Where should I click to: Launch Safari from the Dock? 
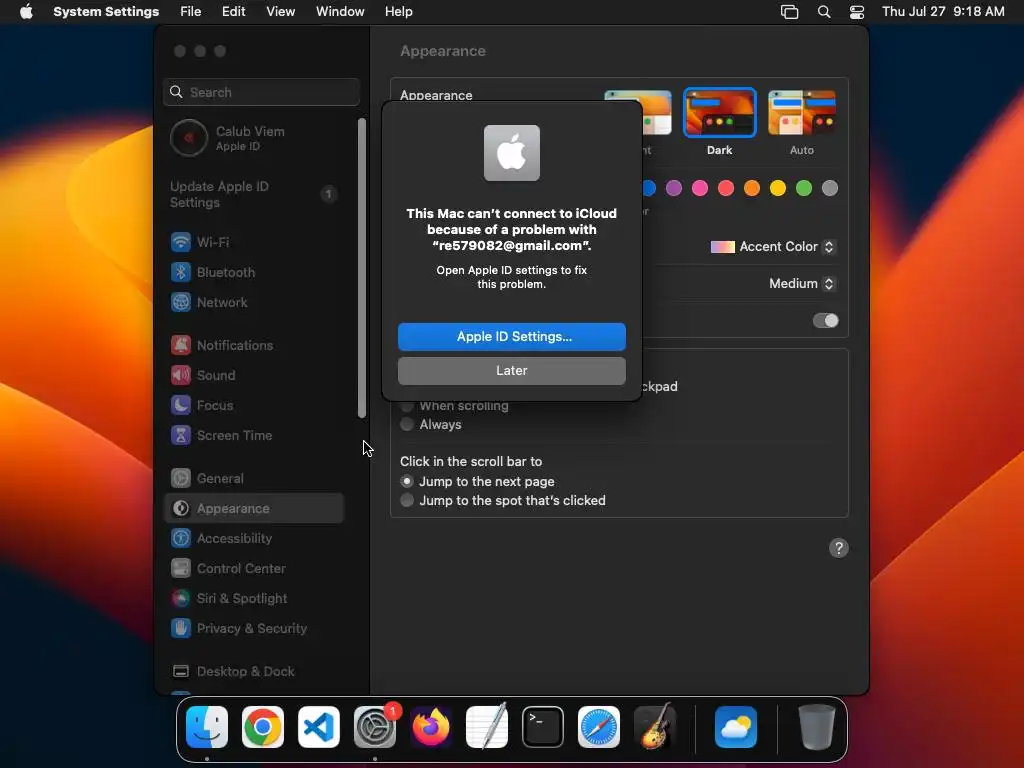pos(599,727)
